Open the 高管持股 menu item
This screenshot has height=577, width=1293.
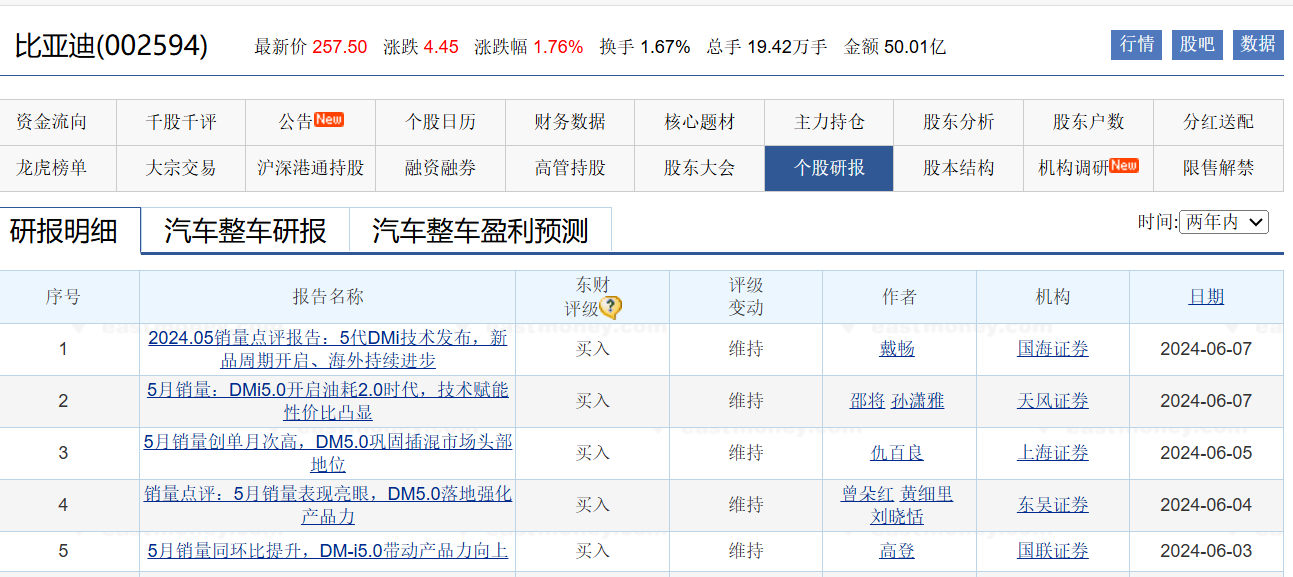570,168
